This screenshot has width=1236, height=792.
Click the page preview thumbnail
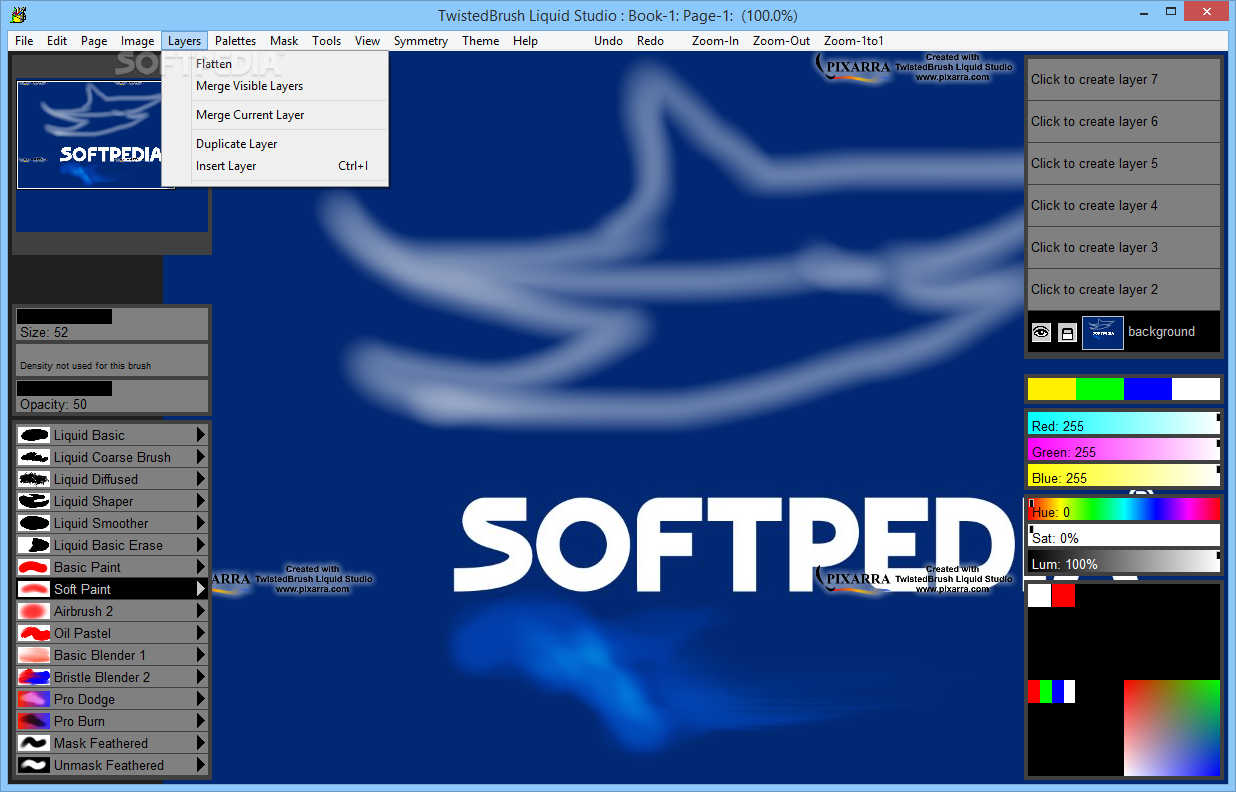tap(89, 135)
